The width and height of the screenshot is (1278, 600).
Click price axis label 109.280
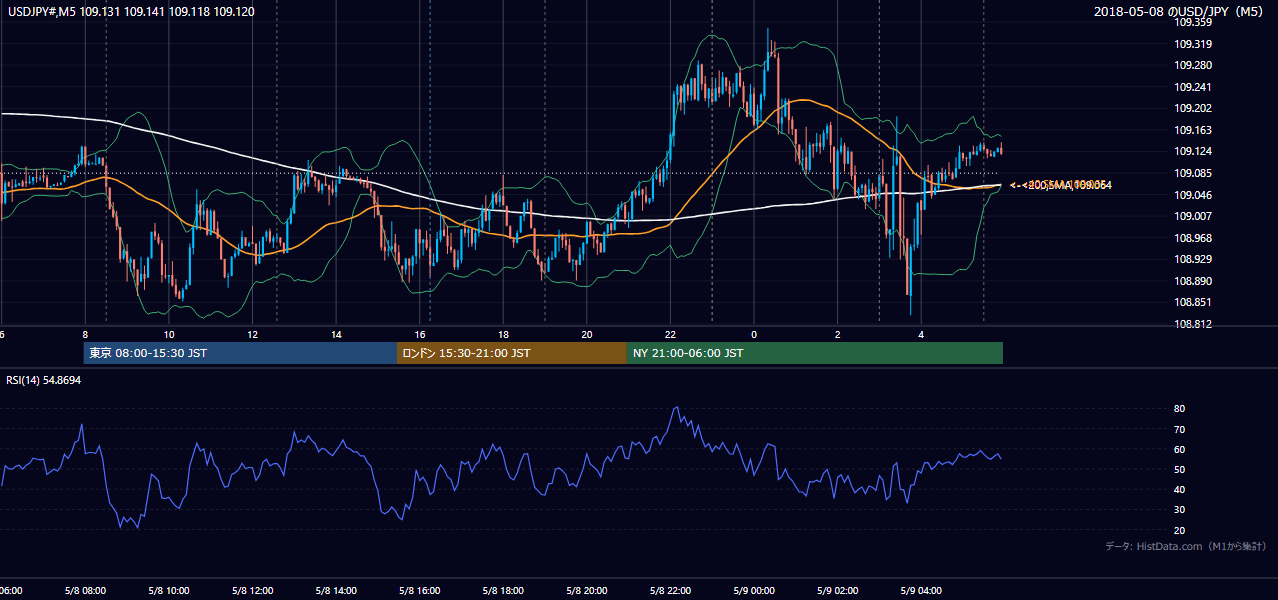point(1194,65)
